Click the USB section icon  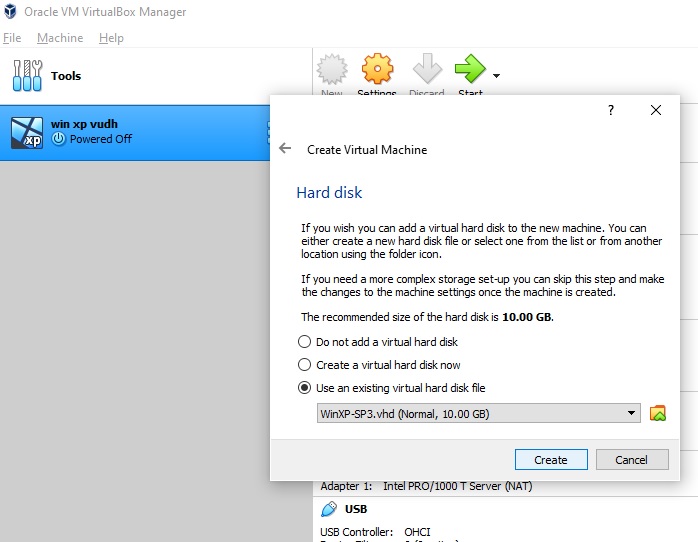tap(329, 509)
